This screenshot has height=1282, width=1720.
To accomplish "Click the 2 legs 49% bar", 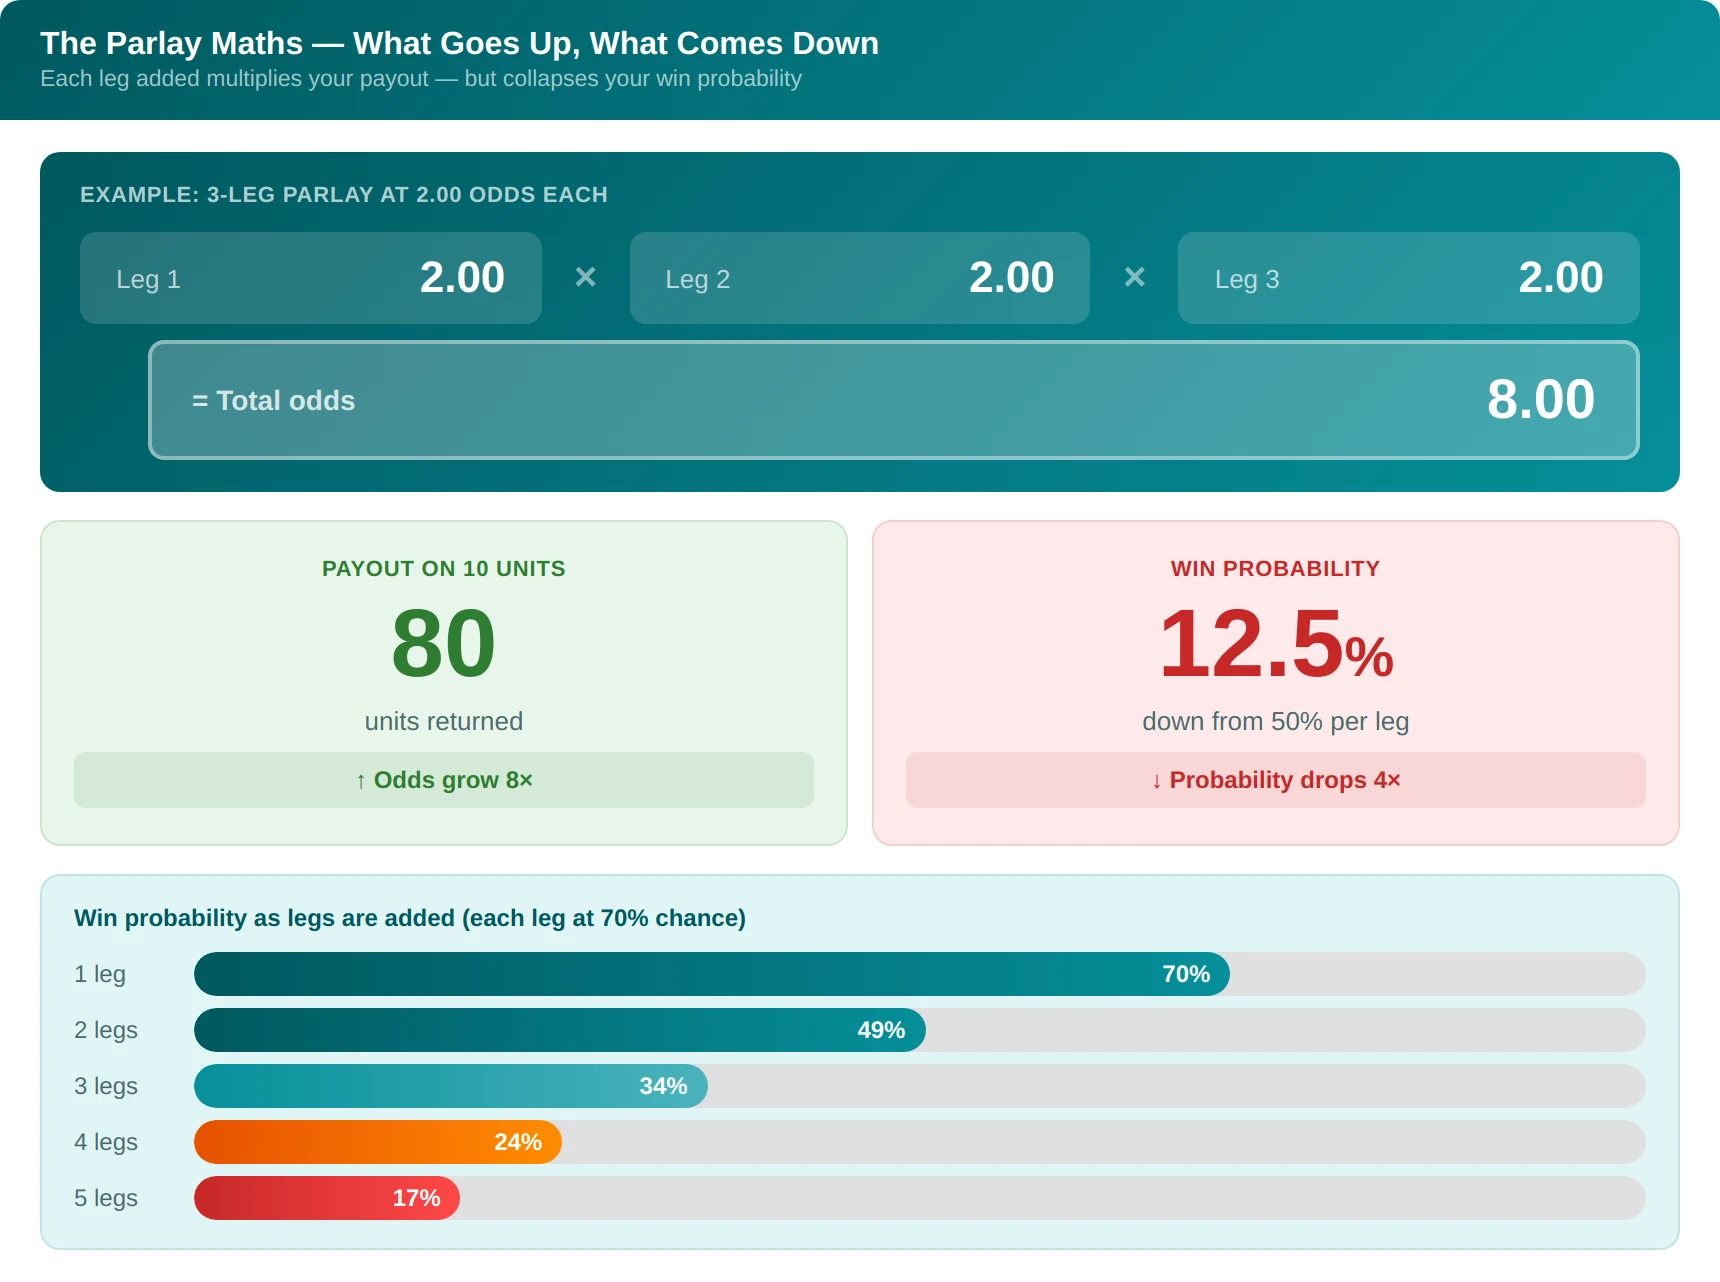I will tap(560, 1030).
